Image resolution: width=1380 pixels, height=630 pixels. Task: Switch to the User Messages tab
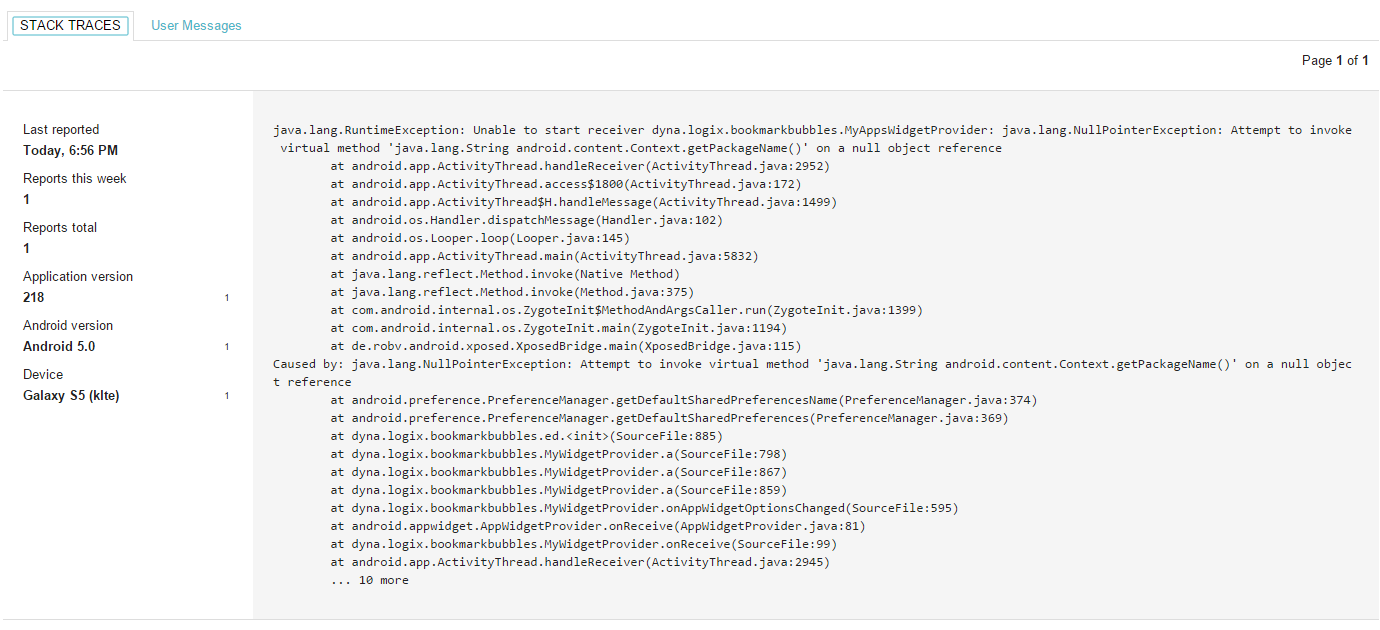tap(196, 26)
